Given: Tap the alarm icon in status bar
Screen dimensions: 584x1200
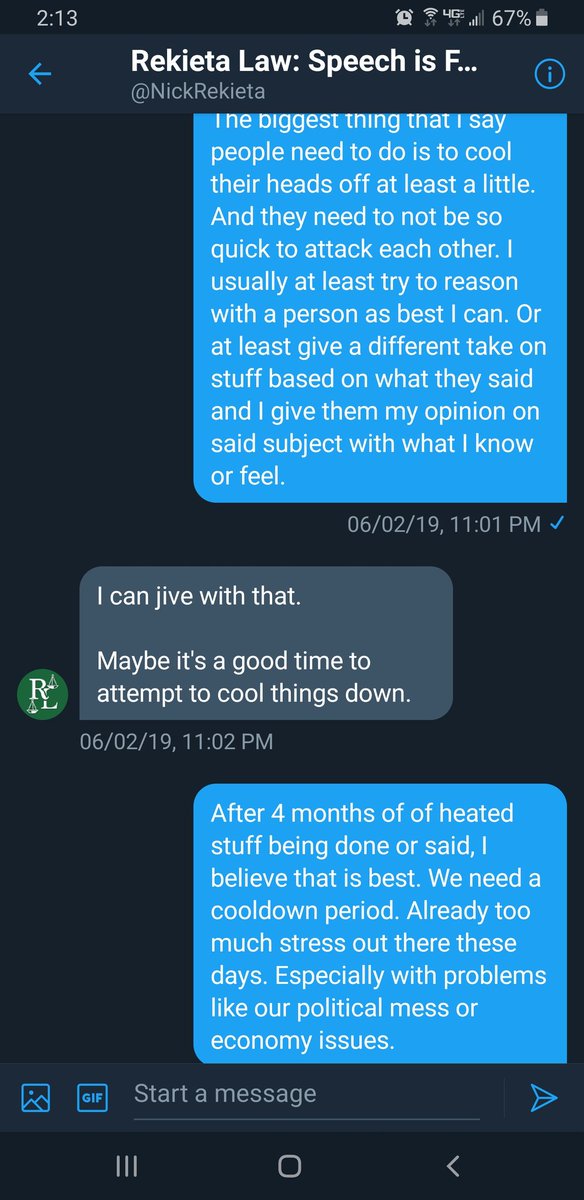Looking at the screenshot, I should tap(404, 17).
